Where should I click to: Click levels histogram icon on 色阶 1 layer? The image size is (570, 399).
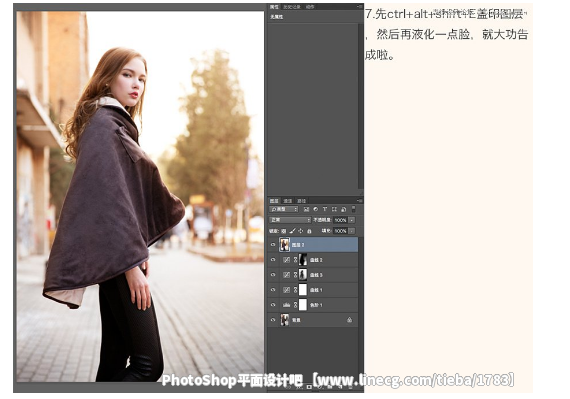coord(286,305)
